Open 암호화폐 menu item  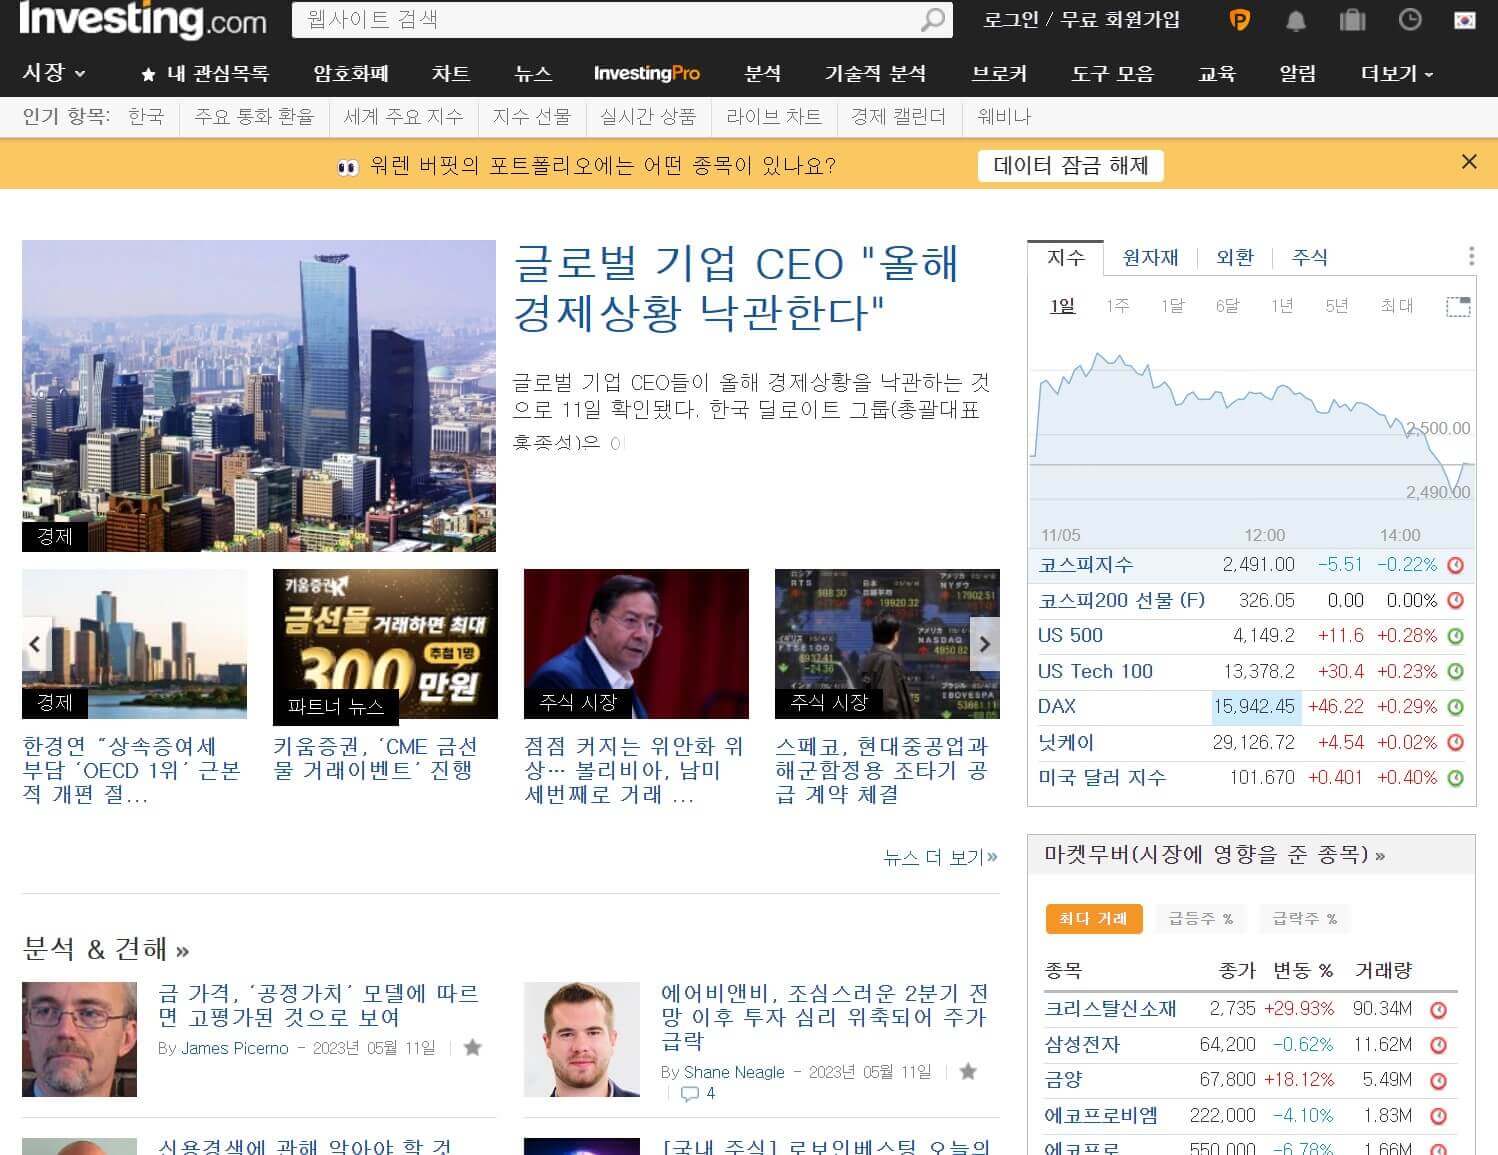[x=351, y=74]
